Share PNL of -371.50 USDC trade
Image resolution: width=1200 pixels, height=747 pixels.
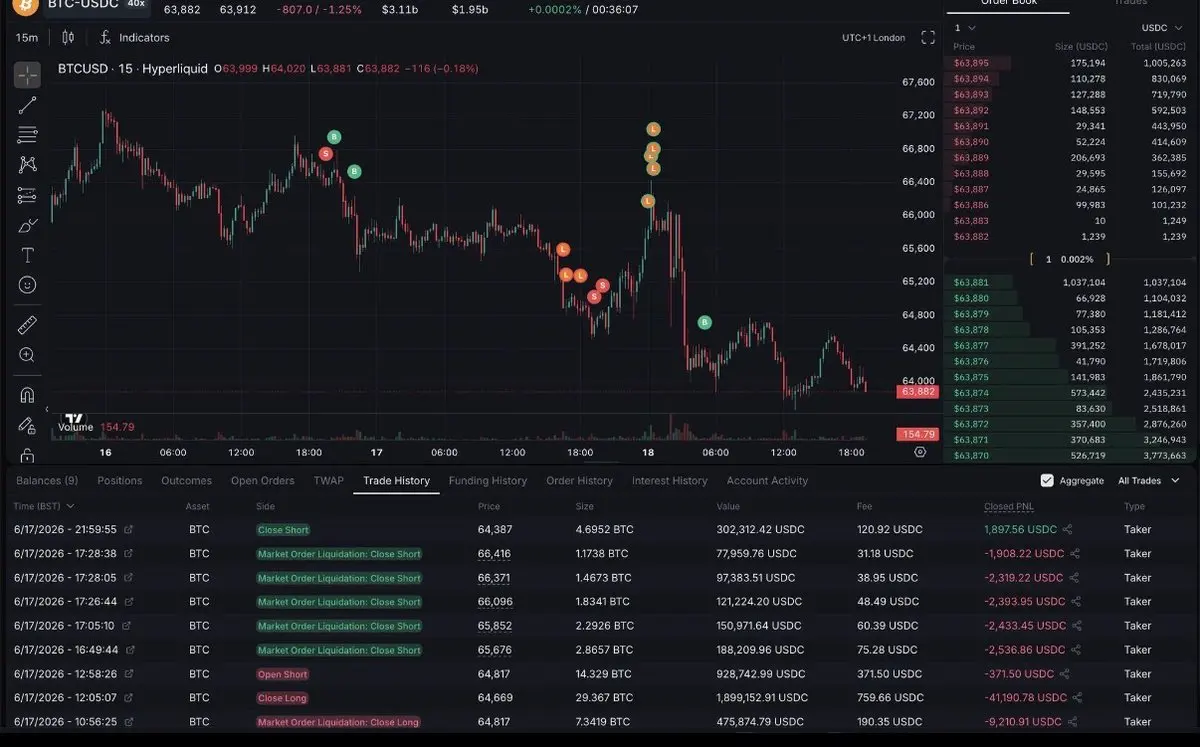click(1064, 674)
